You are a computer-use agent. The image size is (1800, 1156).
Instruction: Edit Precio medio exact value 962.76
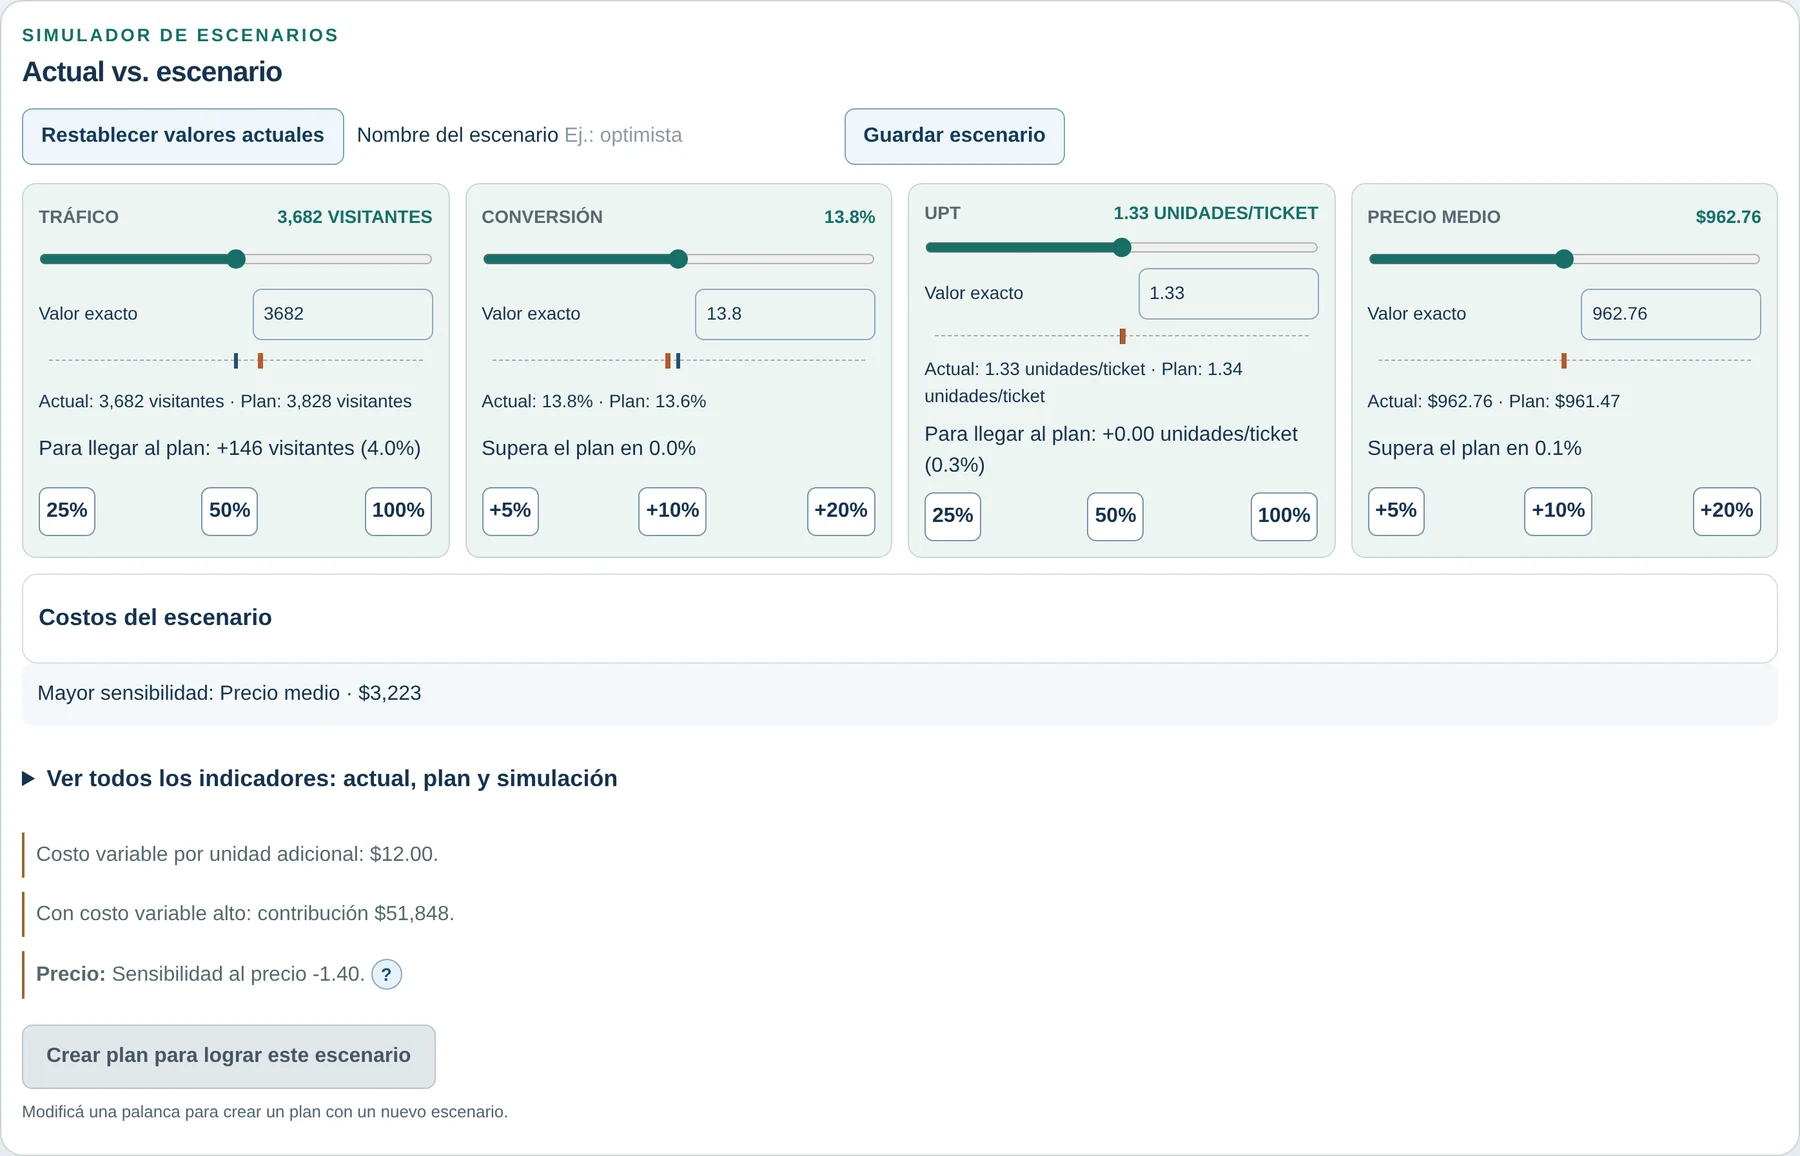pos(1670,314)
